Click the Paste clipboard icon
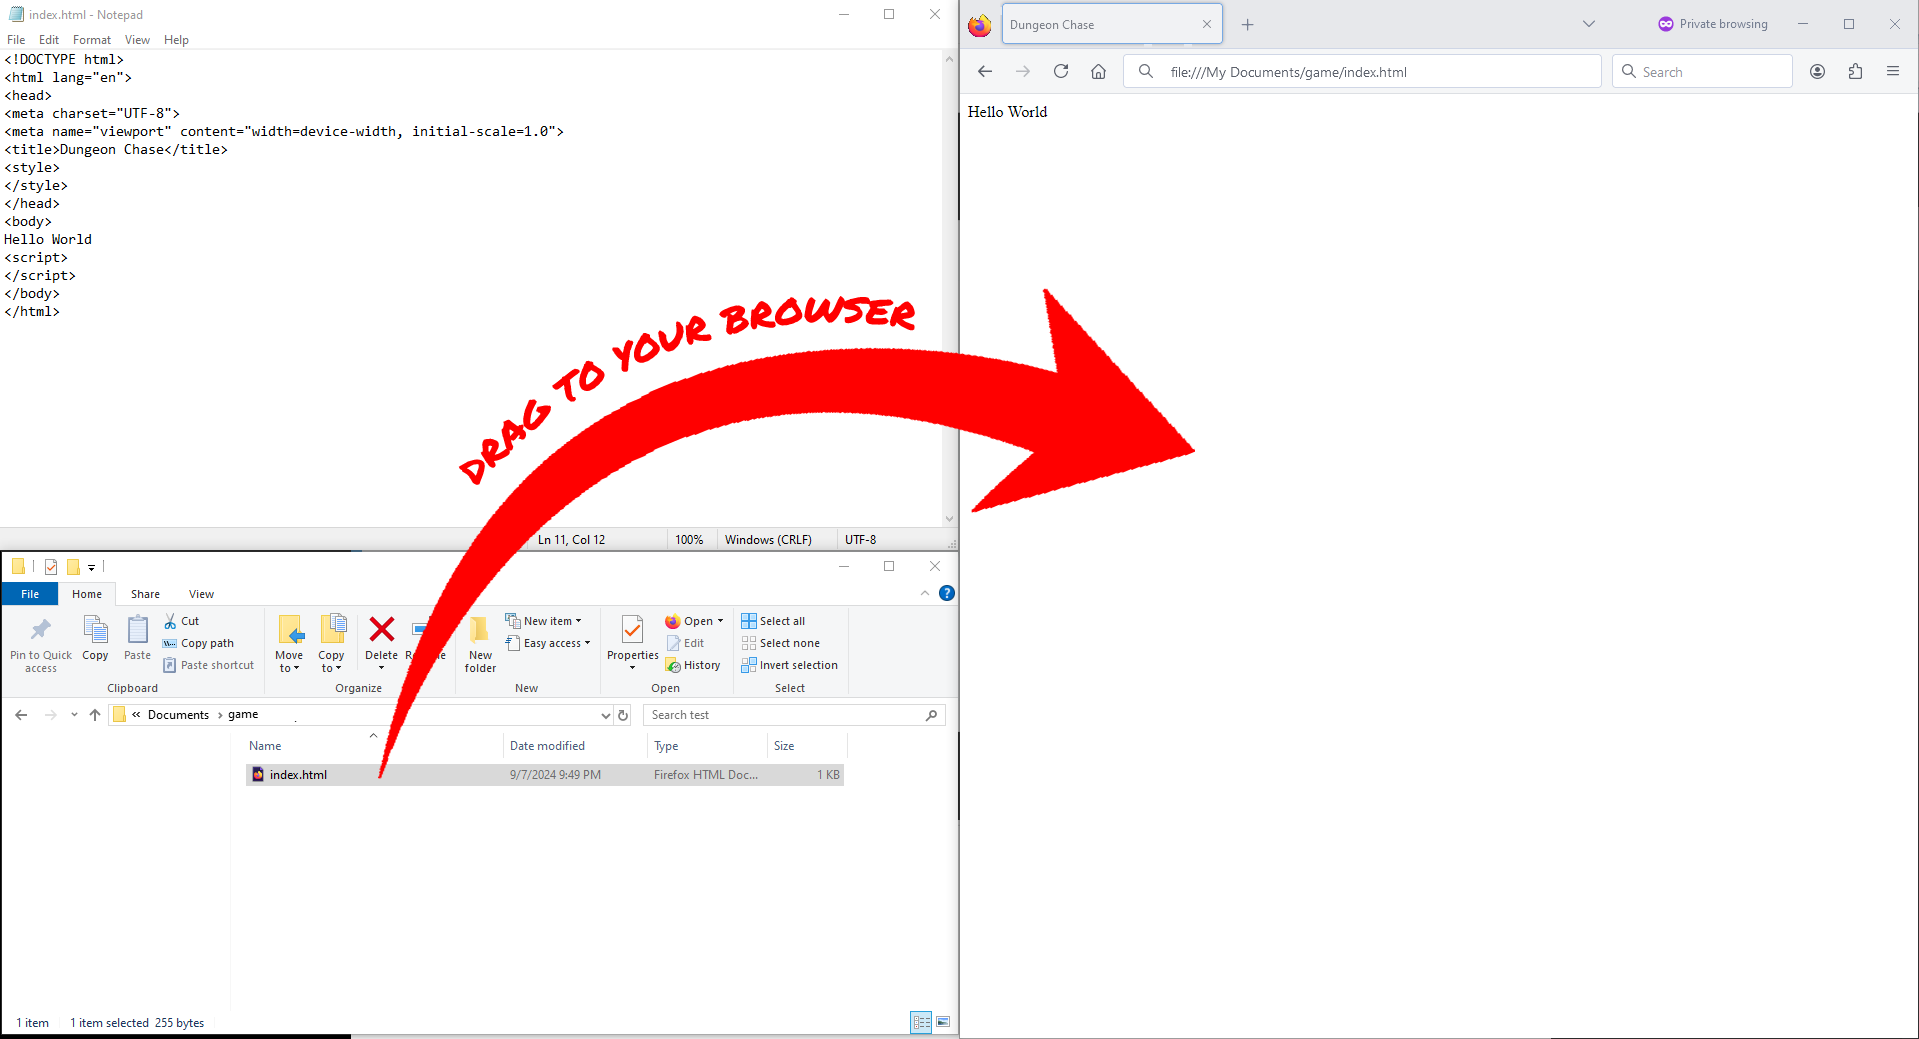This screenshot has width=1919, height=1039. (x=137, y=629)
